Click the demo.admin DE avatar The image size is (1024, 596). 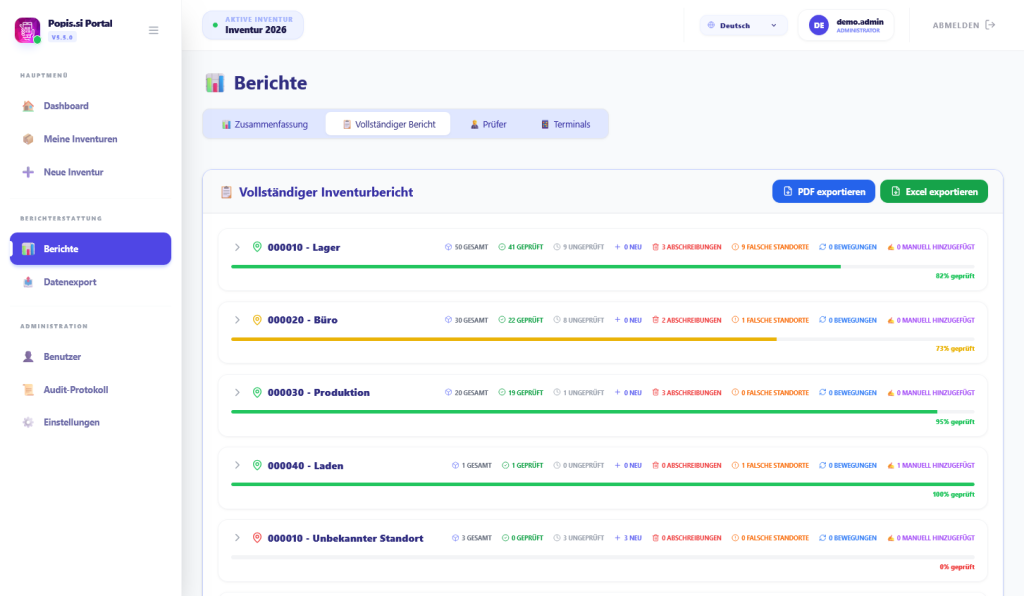click(x=818, y=25)
